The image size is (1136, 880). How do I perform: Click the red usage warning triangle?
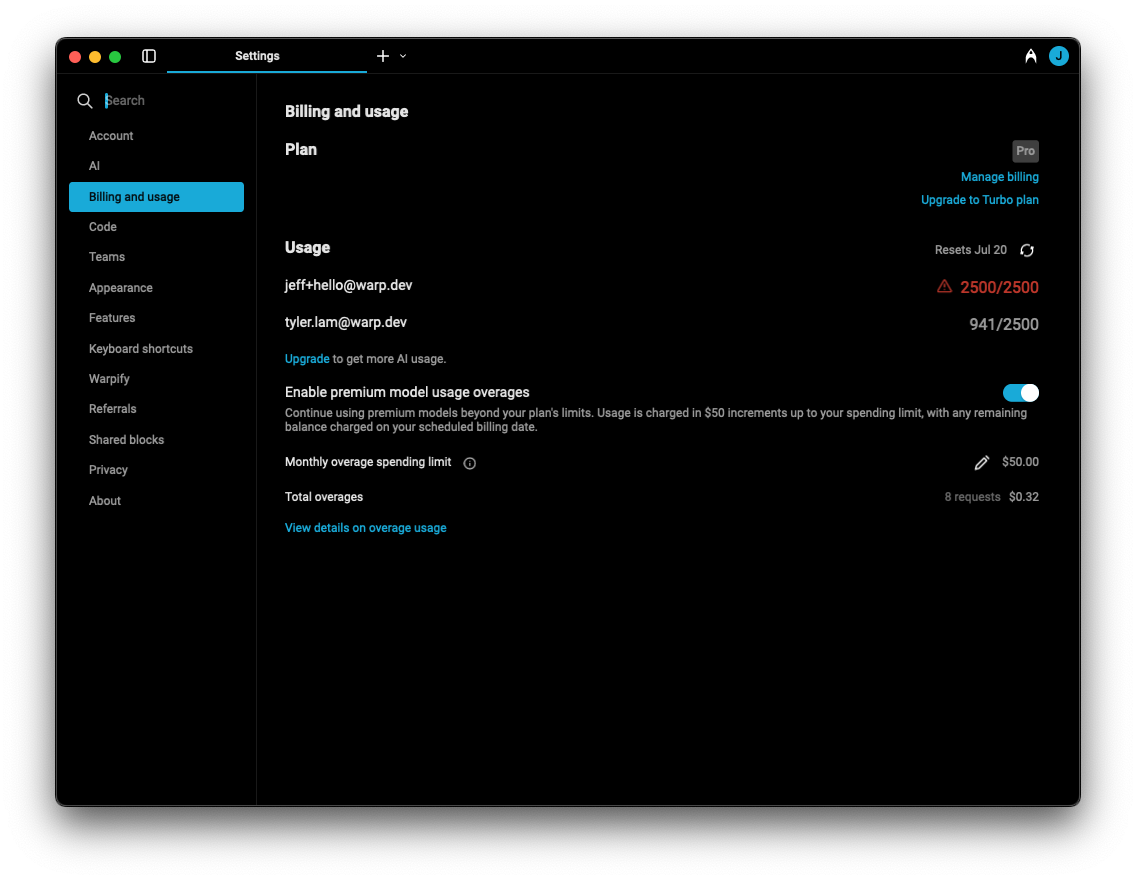coord(944,287)
